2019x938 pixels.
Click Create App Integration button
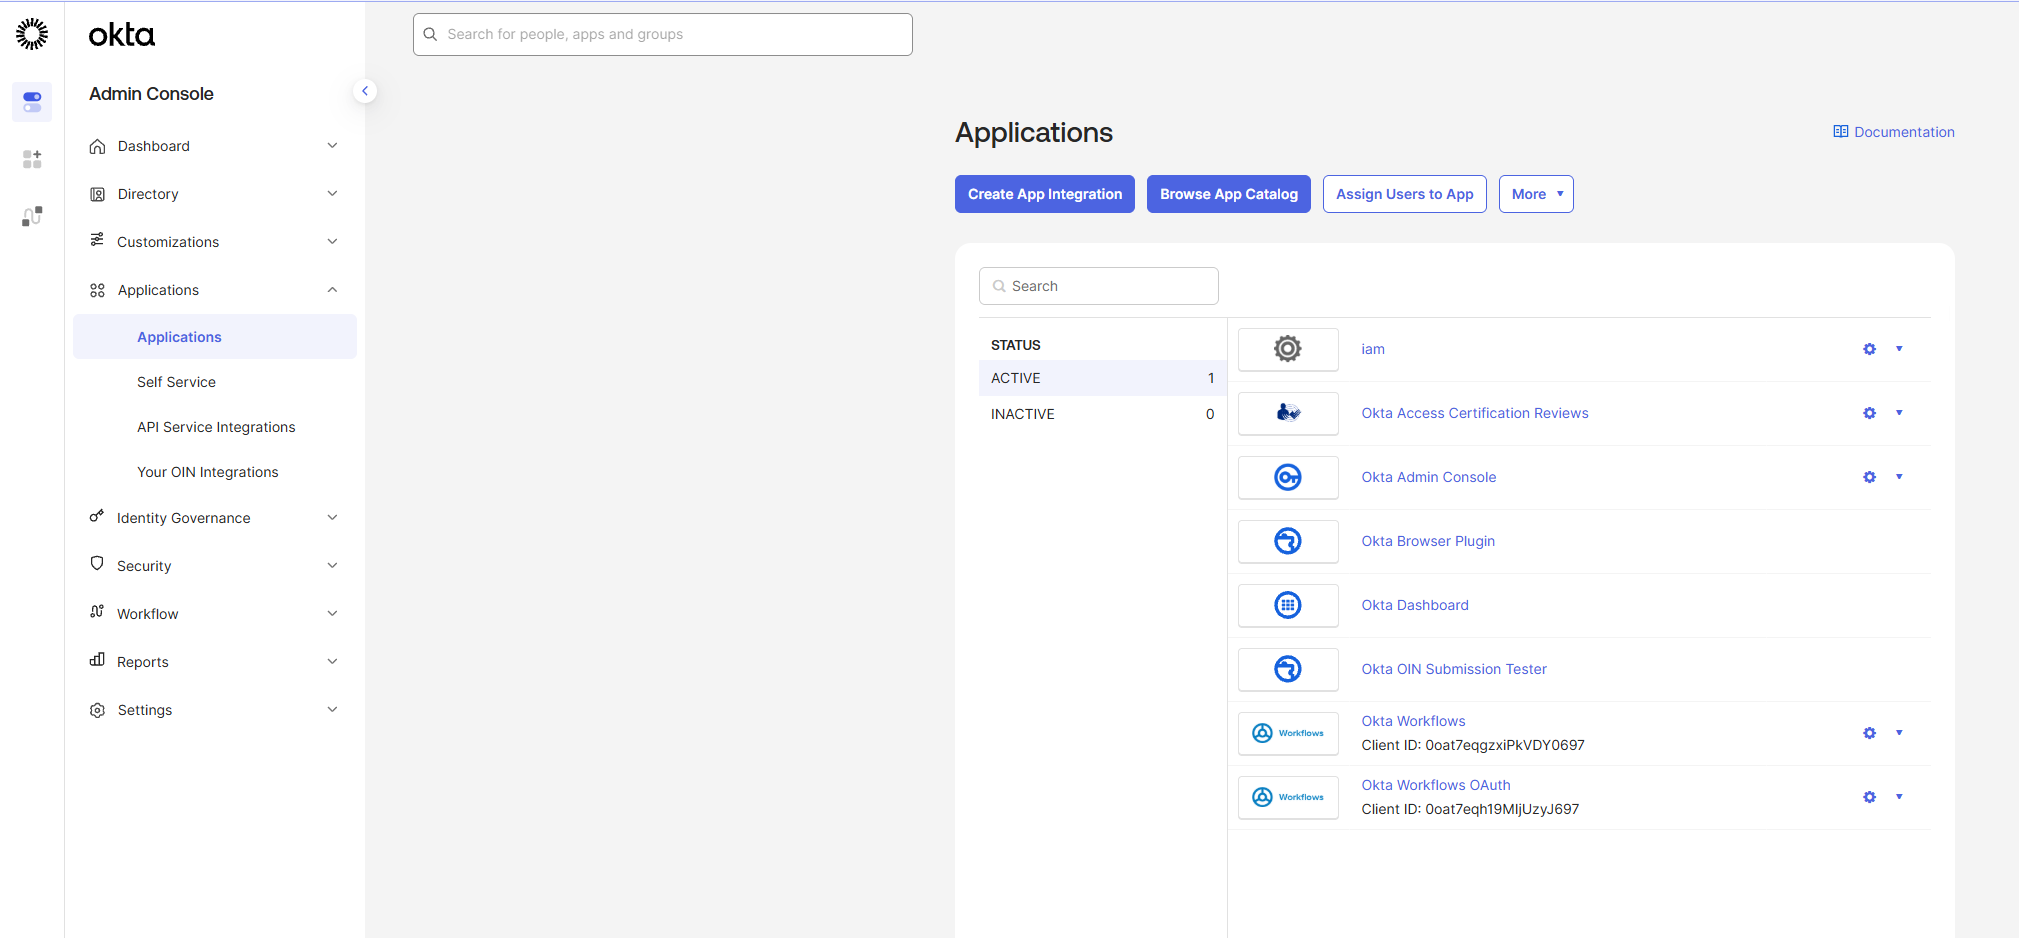1044,194
